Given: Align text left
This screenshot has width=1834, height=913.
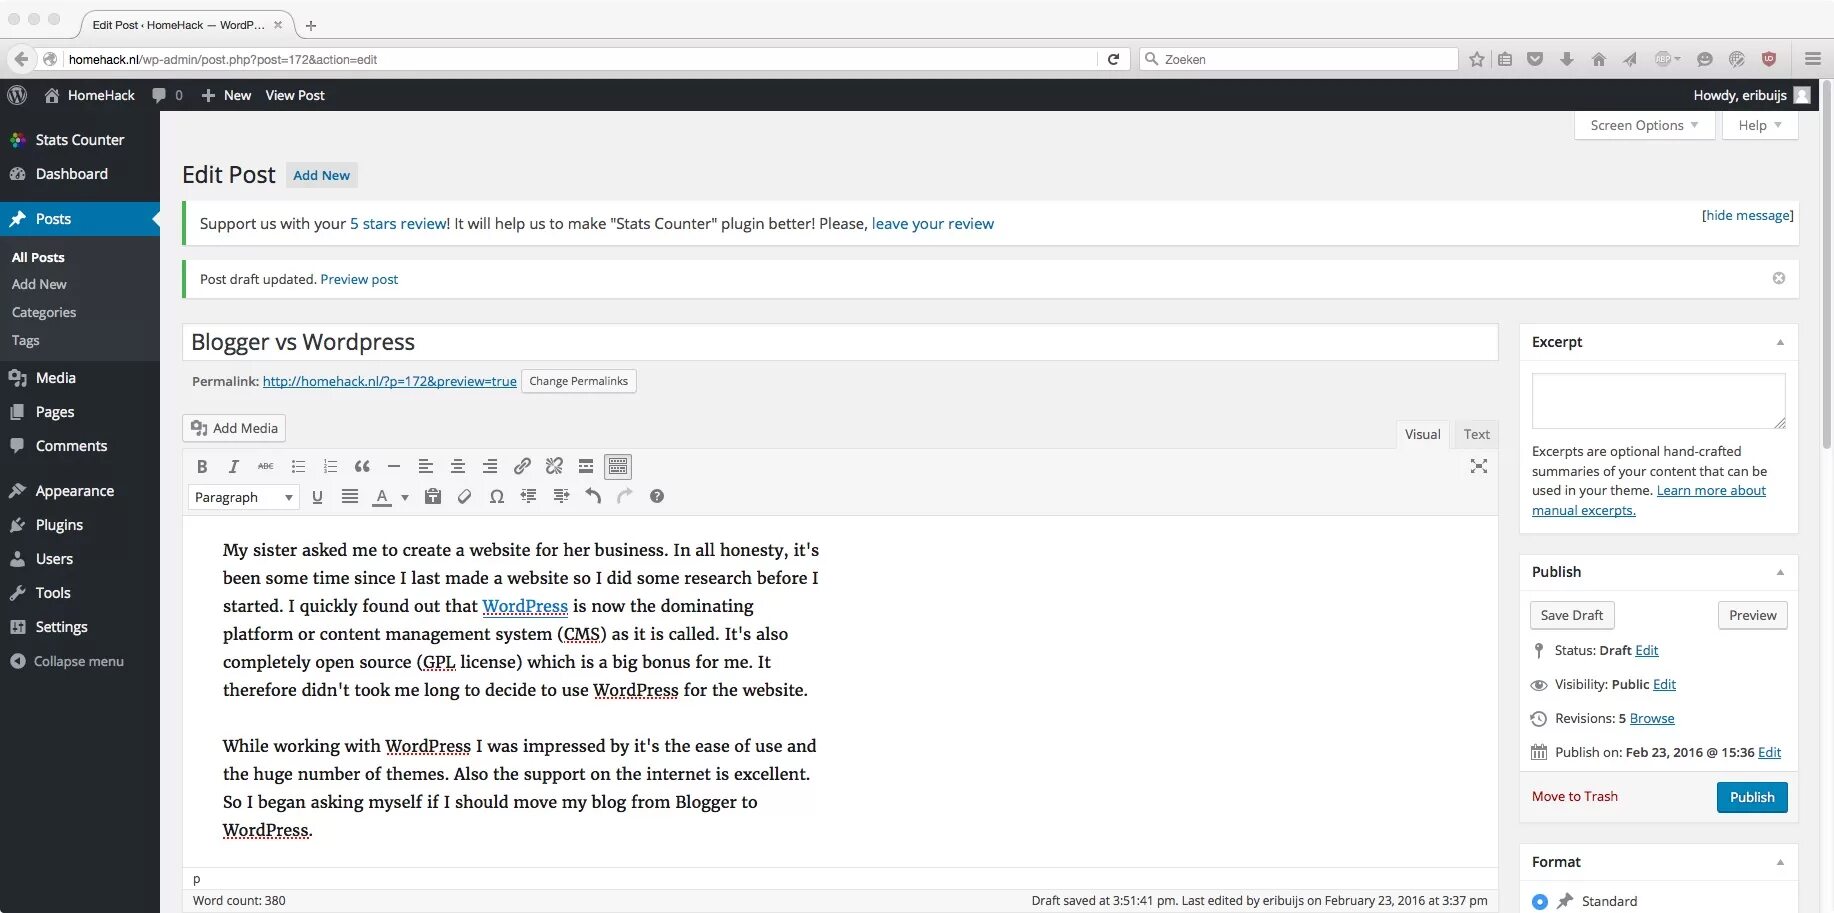Looking at the screenshot, I should coord(426,466).
